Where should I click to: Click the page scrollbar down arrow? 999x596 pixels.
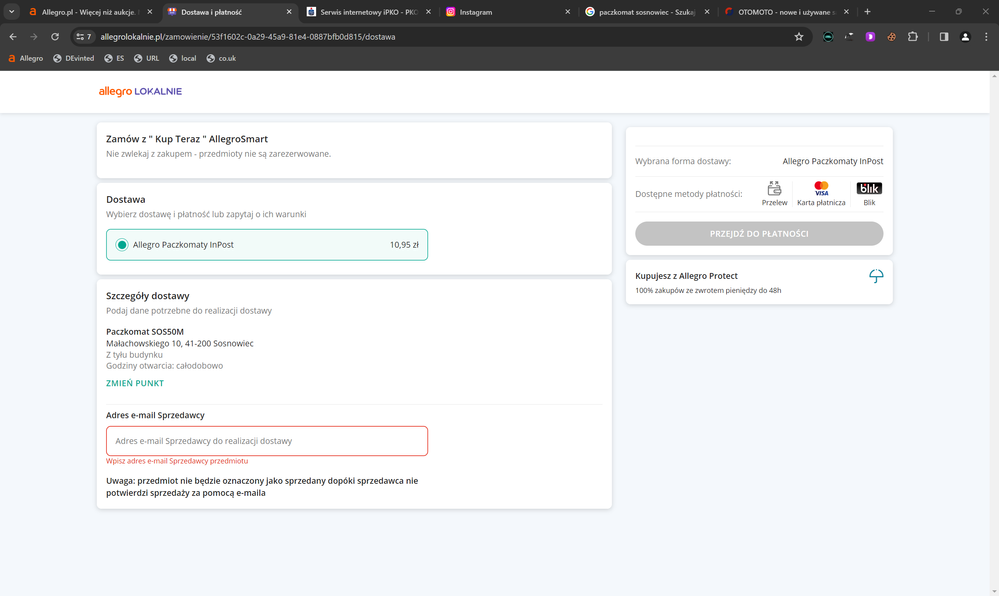click(x=993, y=591)
